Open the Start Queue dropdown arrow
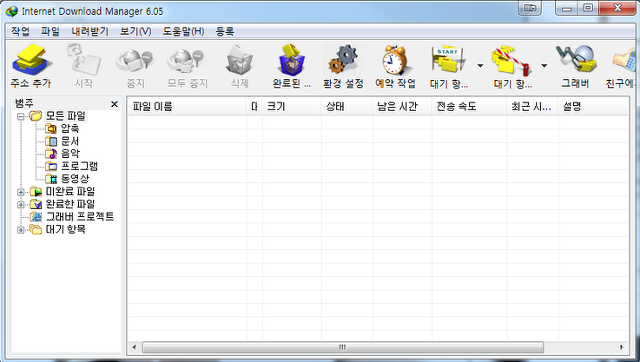The width and height of the screenshot is (640, 362). (x=480, y=65)
